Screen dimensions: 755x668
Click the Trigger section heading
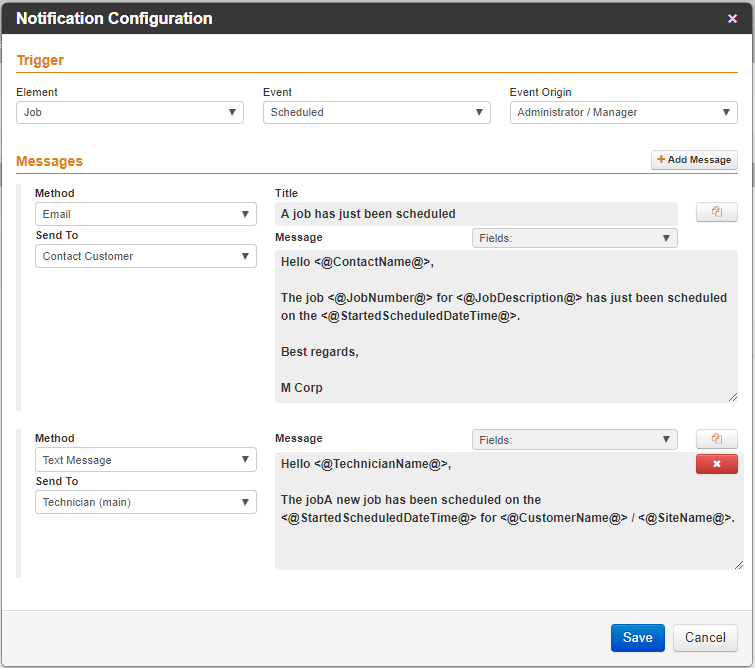pyautogui.click(x=40, y=60)
